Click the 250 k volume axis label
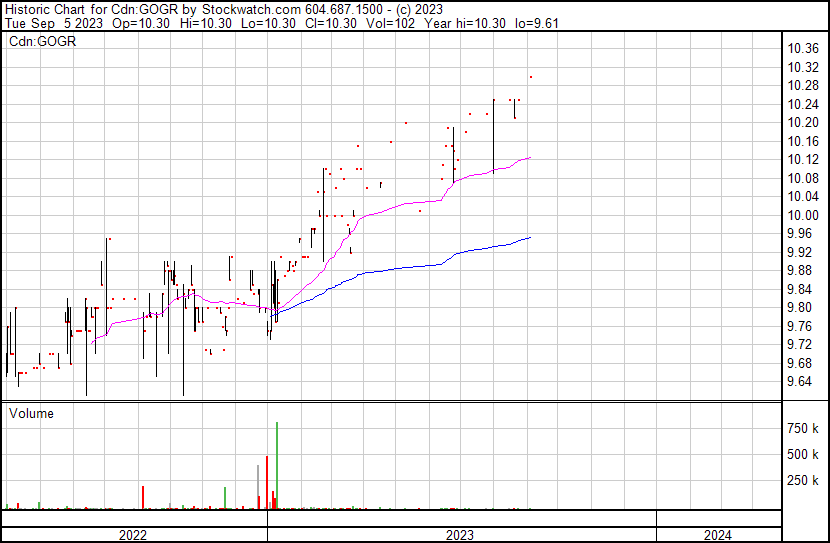830x543 pixels. (x=804, y=480)
